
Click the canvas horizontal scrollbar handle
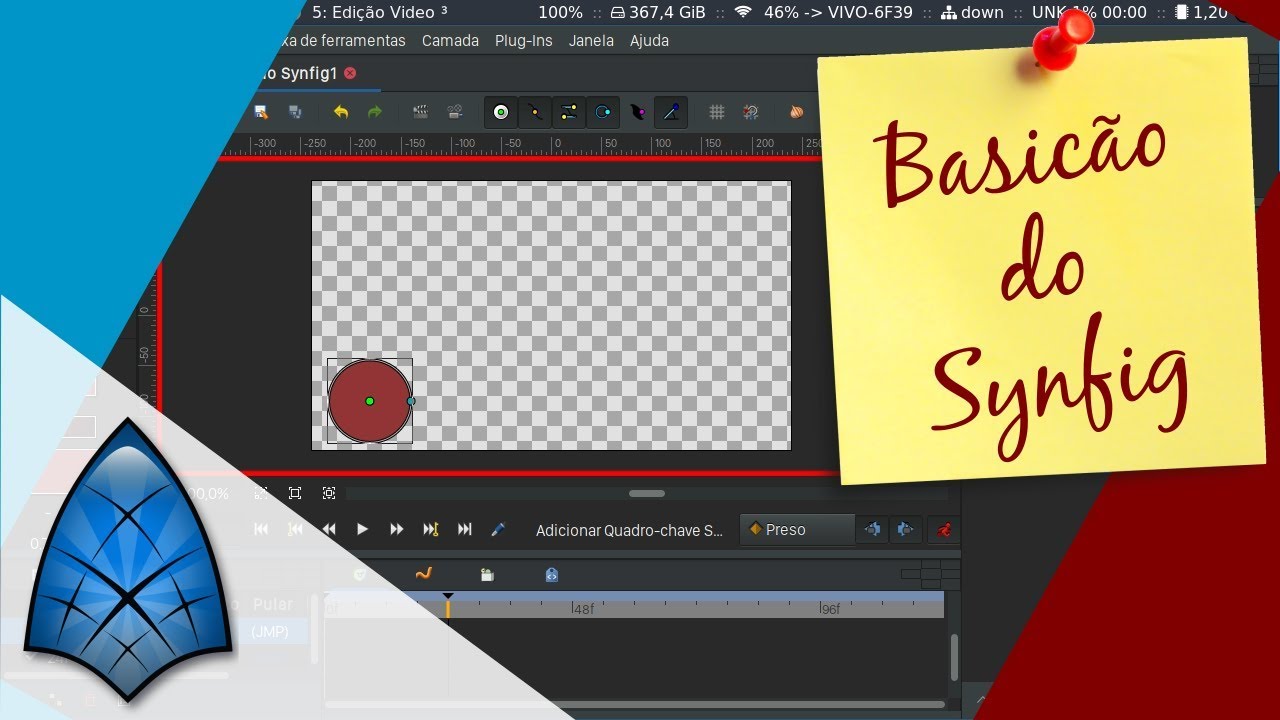click(647, 493)
